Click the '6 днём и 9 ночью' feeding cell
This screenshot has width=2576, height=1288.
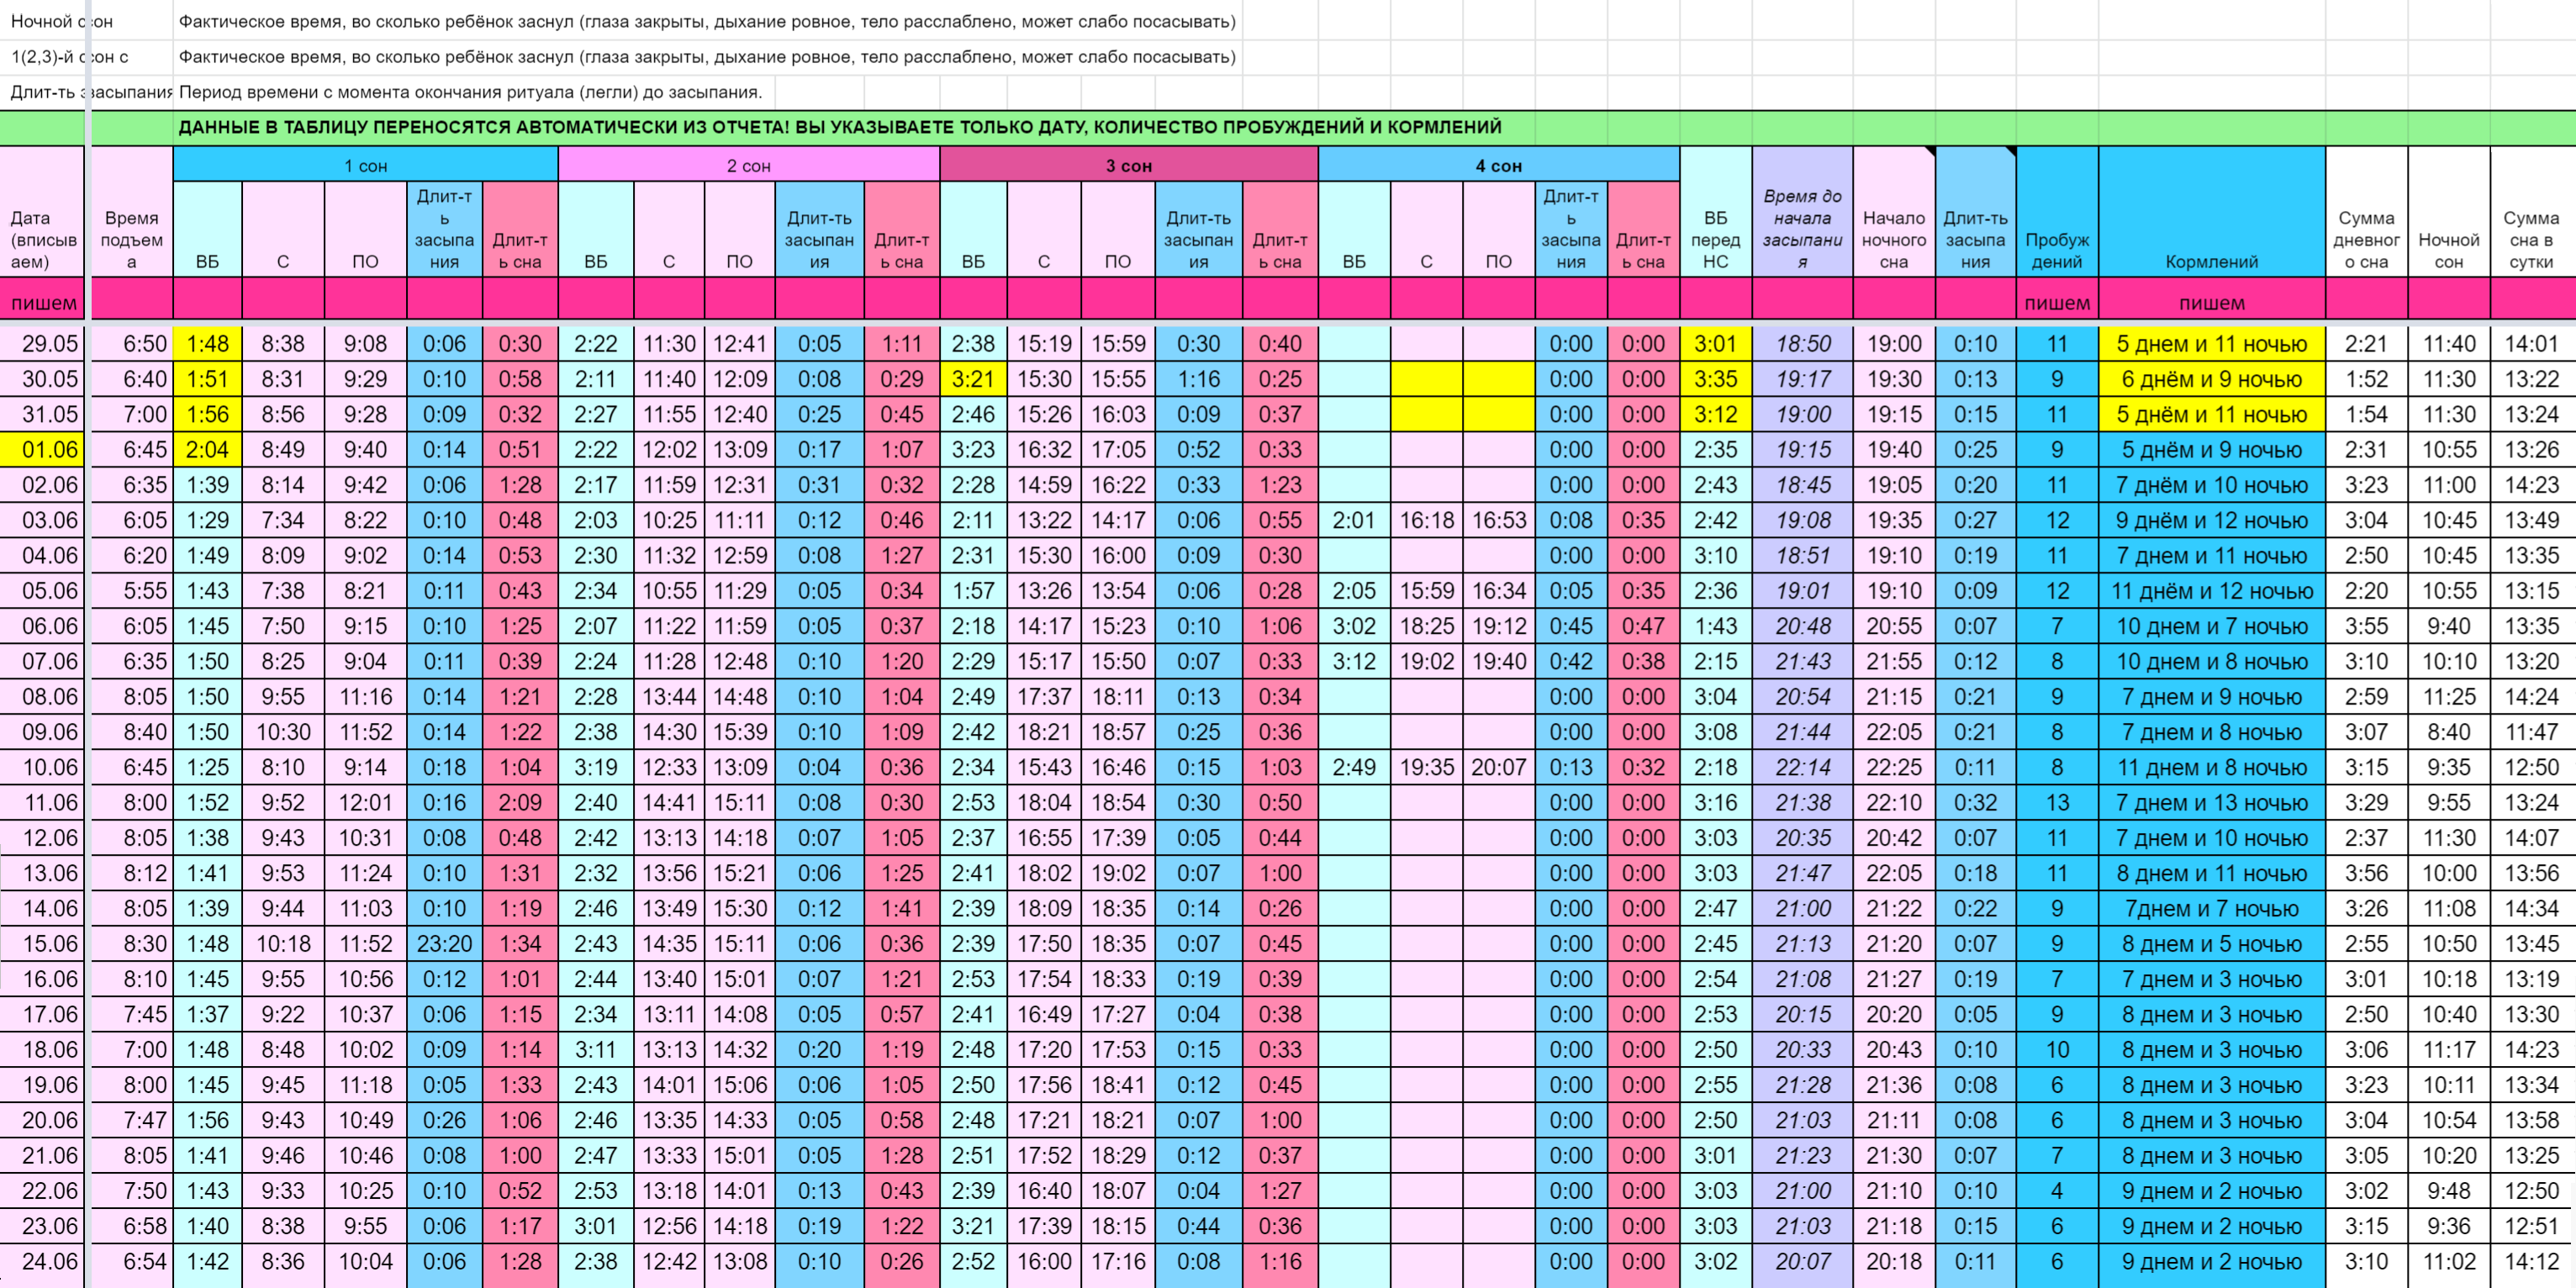tap(2212, 379)
